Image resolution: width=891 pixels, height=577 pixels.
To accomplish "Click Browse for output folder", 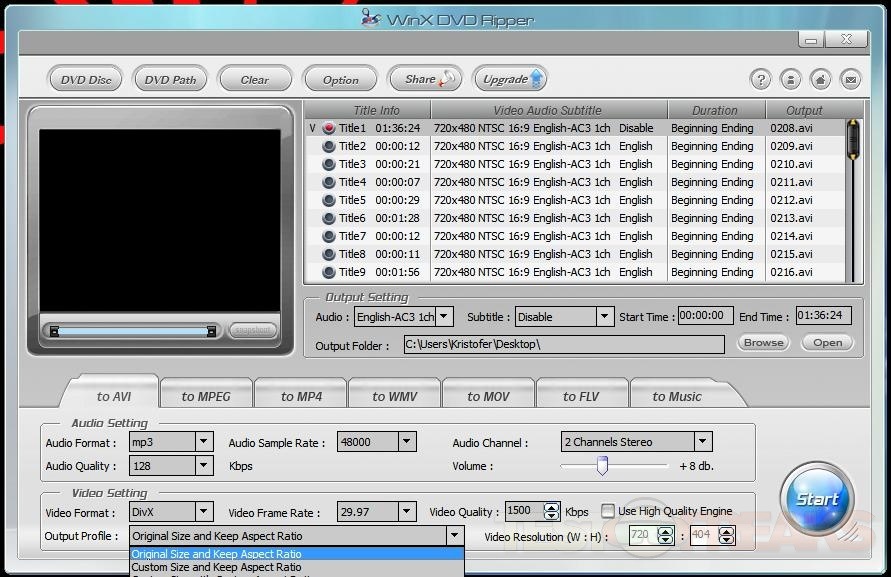I will [x=763, y=342].
